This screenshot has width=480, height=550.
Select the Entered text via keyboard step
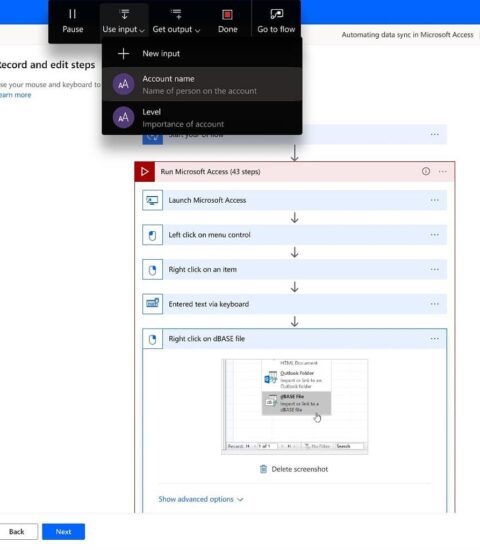(x=295, y=304)
